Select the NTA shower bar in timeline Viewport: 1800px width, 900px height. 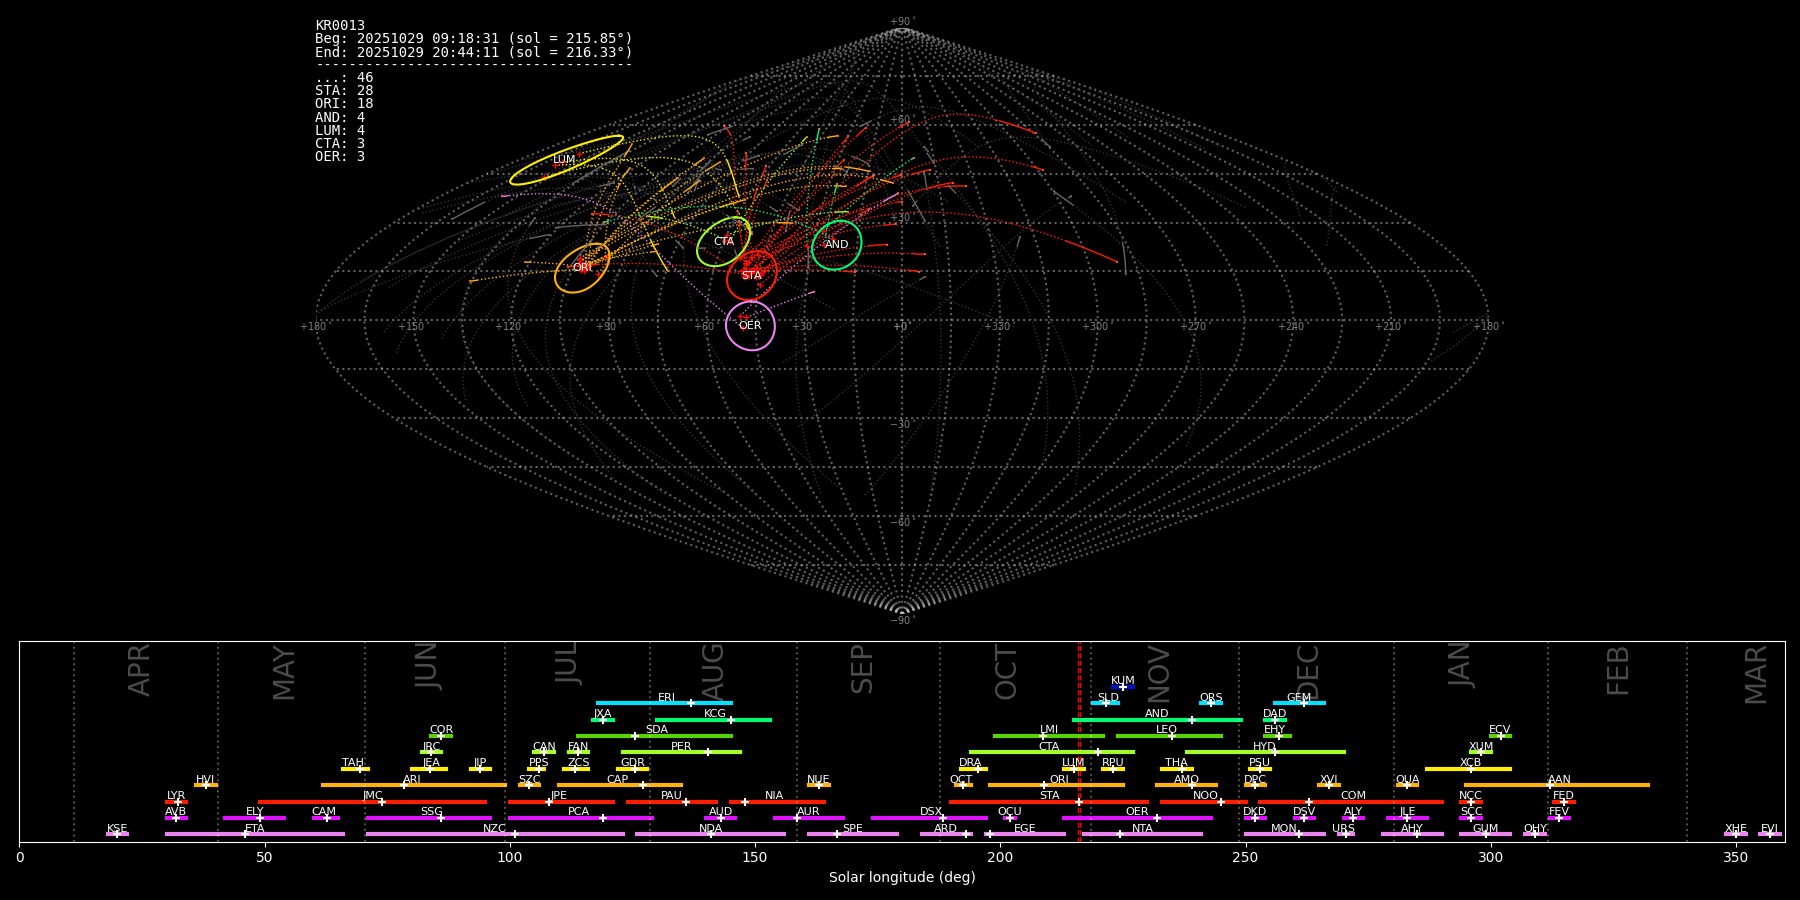point(1141,834)
